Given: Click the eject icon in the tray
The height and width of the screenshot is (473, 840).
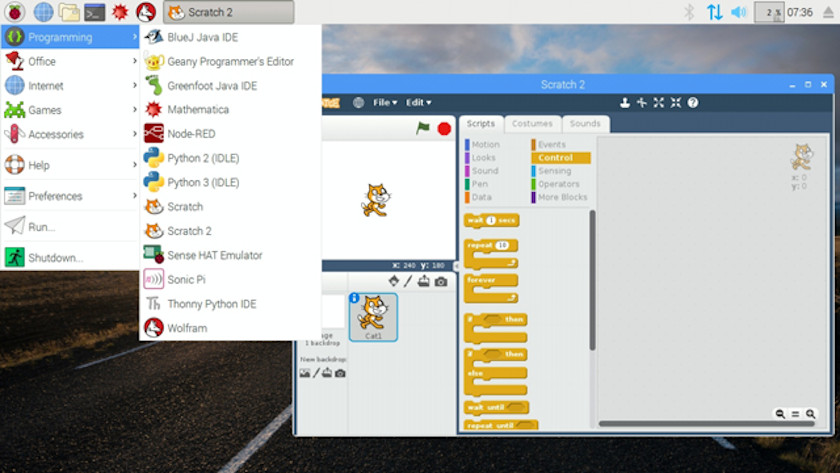Looking at the screenshot, I should point(828,12).
